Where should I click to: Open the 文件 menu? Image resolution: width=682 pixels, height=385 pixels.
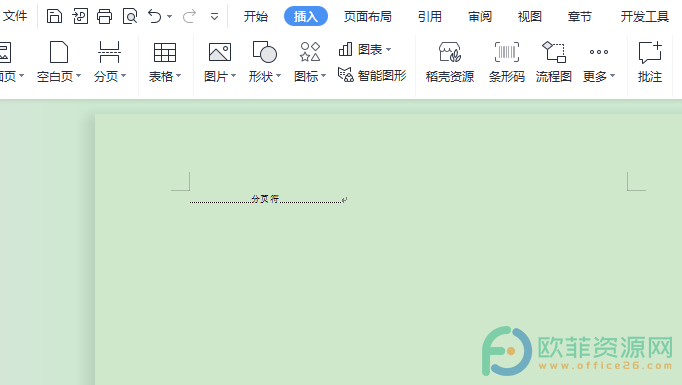15,17
